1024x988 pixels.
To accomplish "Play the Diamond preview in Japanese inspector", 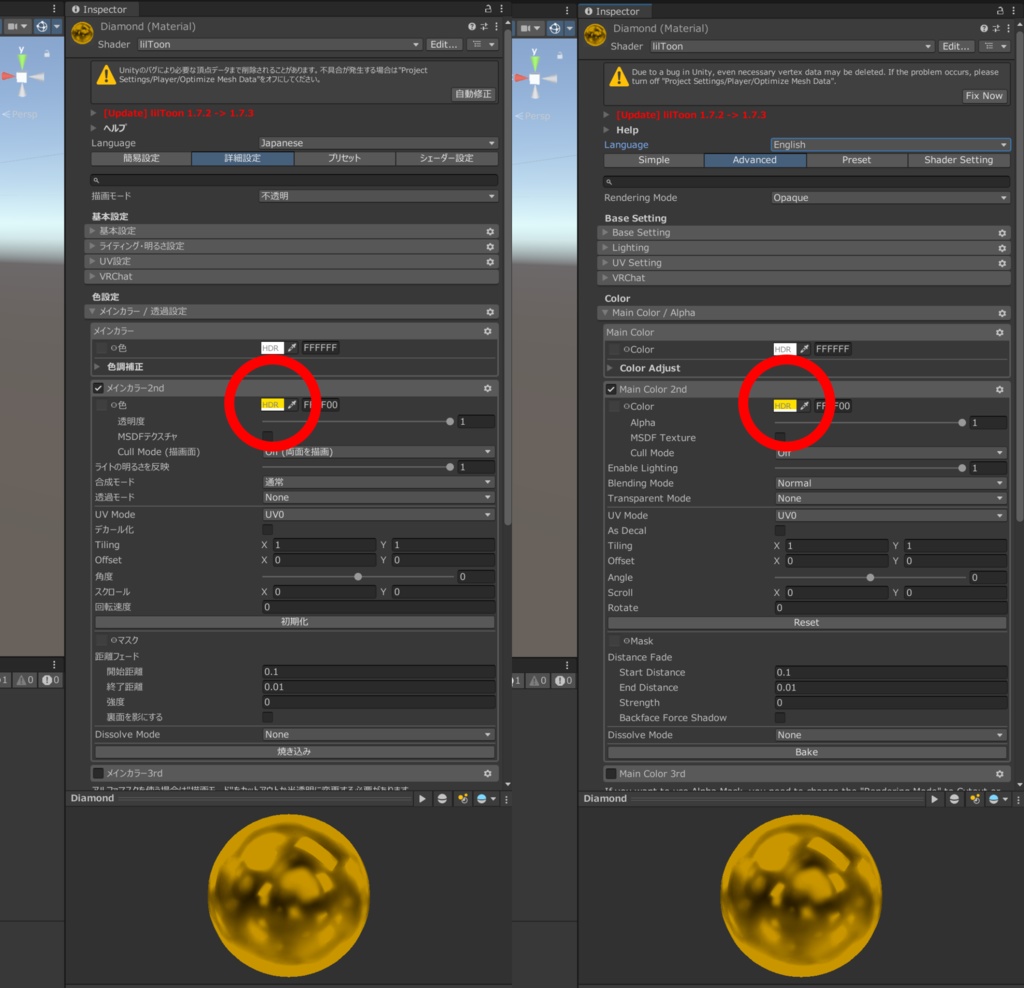I will point(422,799).
